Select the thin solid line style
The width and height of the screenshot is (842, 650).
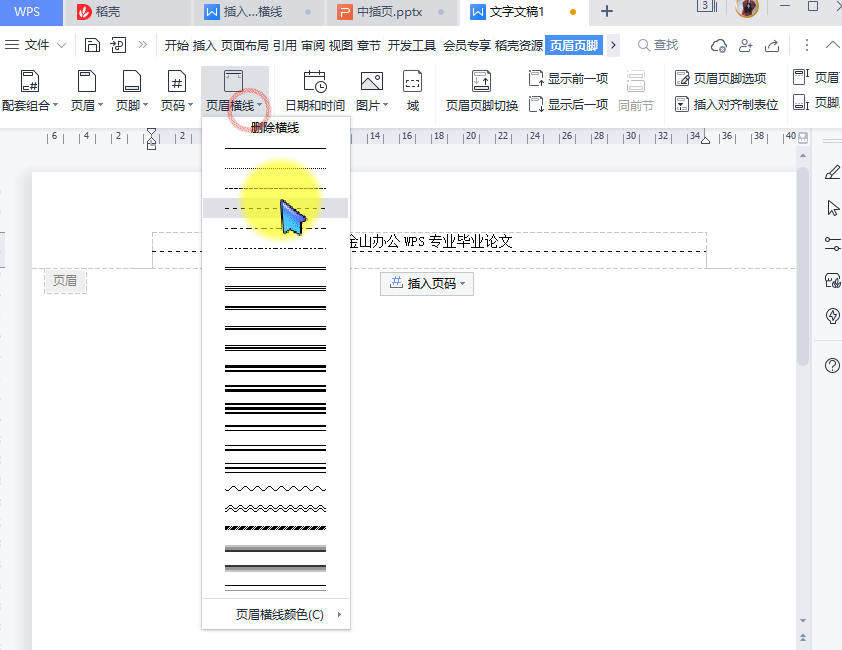(275, 148)
